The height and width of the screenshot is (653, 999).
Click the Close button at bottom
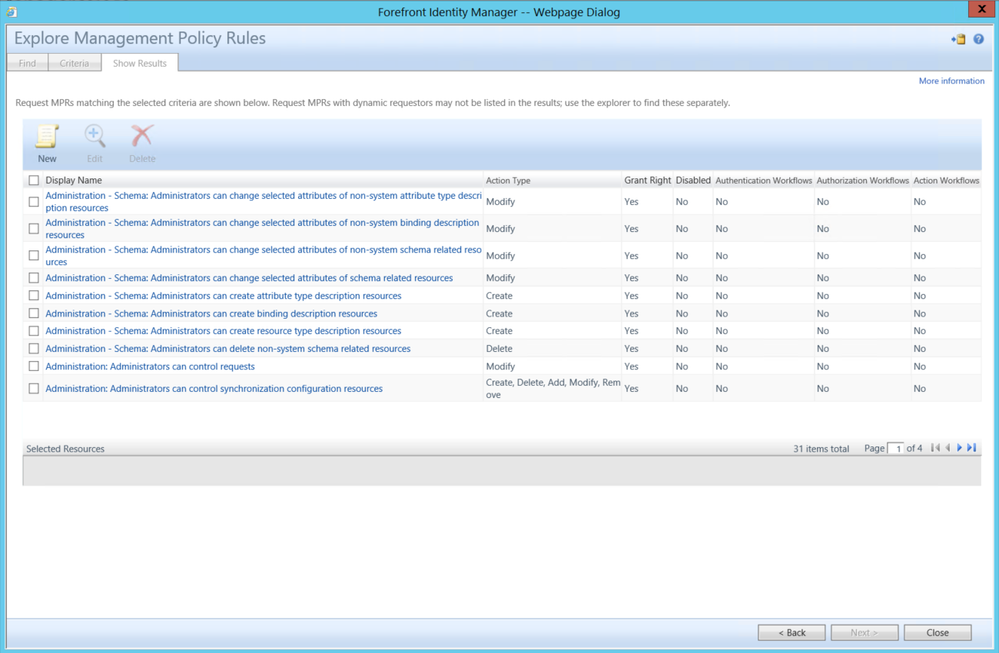[x=937, y=633]
